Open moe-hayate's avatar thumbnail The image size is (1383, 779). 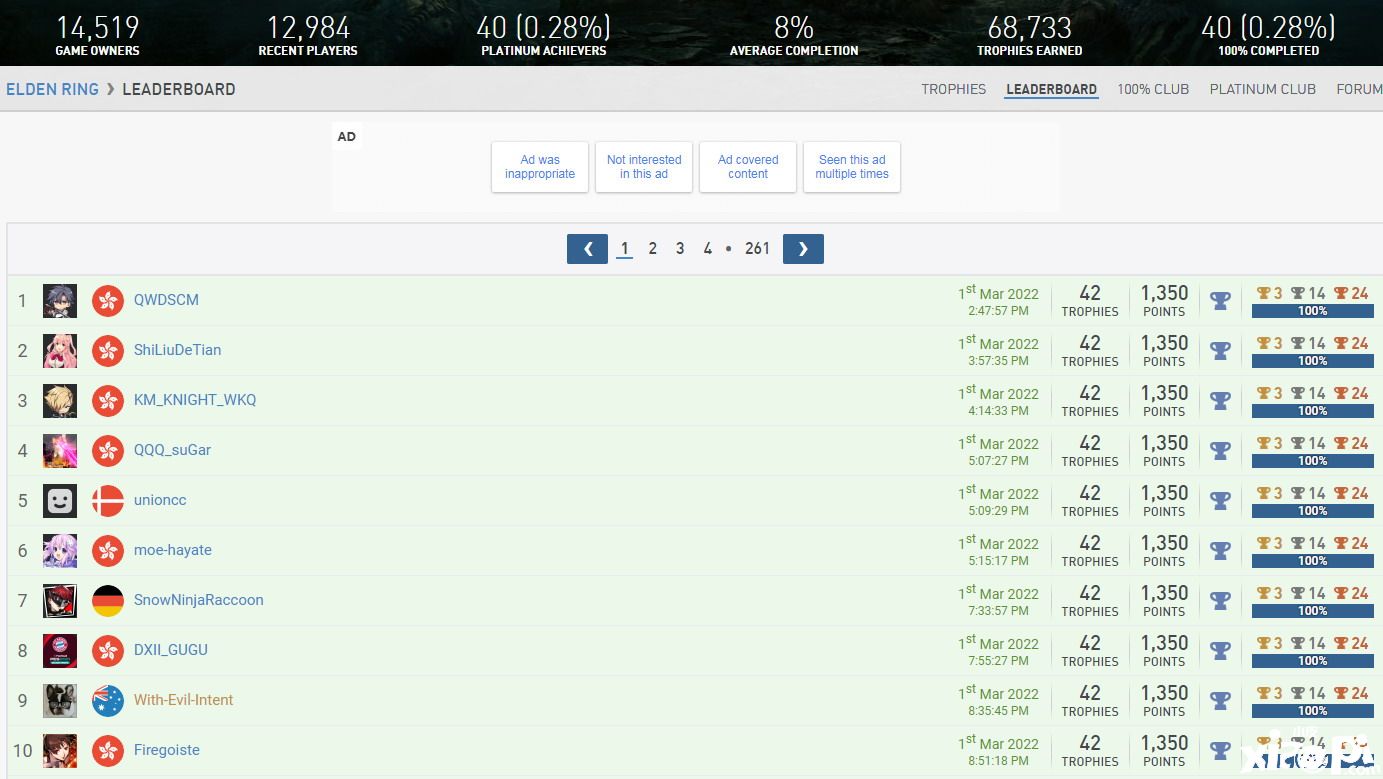click(60, 550)
